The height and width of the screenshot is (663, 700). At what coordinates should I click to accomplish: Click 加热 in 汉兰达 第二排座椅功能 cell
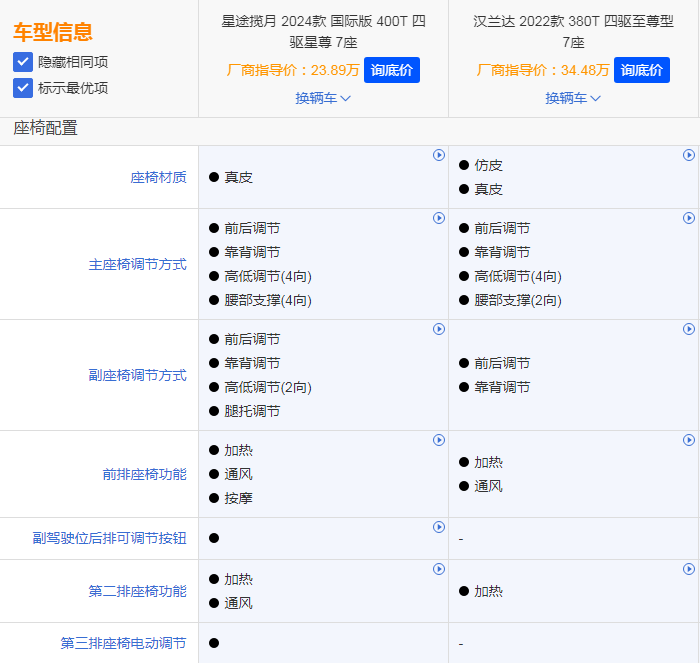tap(488, 591)
